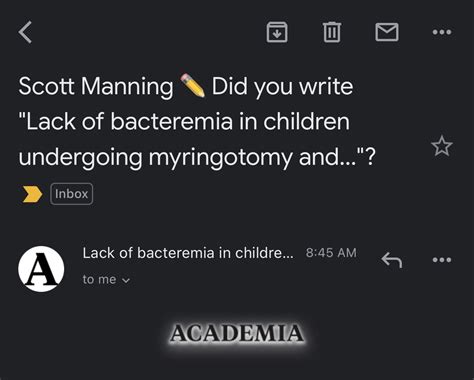The height and width of the screenshot is (380, 474).
Task: Go back using the left arrow
Action: (25, 32)
